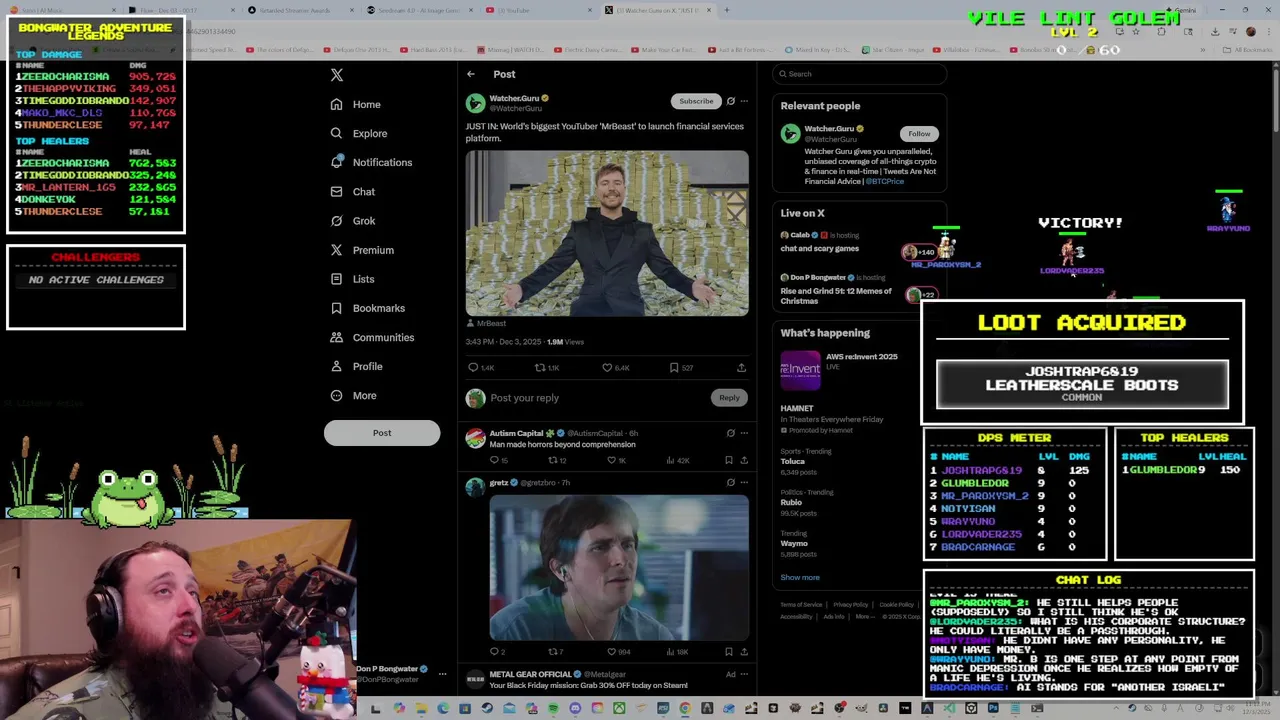Bookmark the gretz reply
This screenshot has width=1280, height=720.
click(729, 652)
